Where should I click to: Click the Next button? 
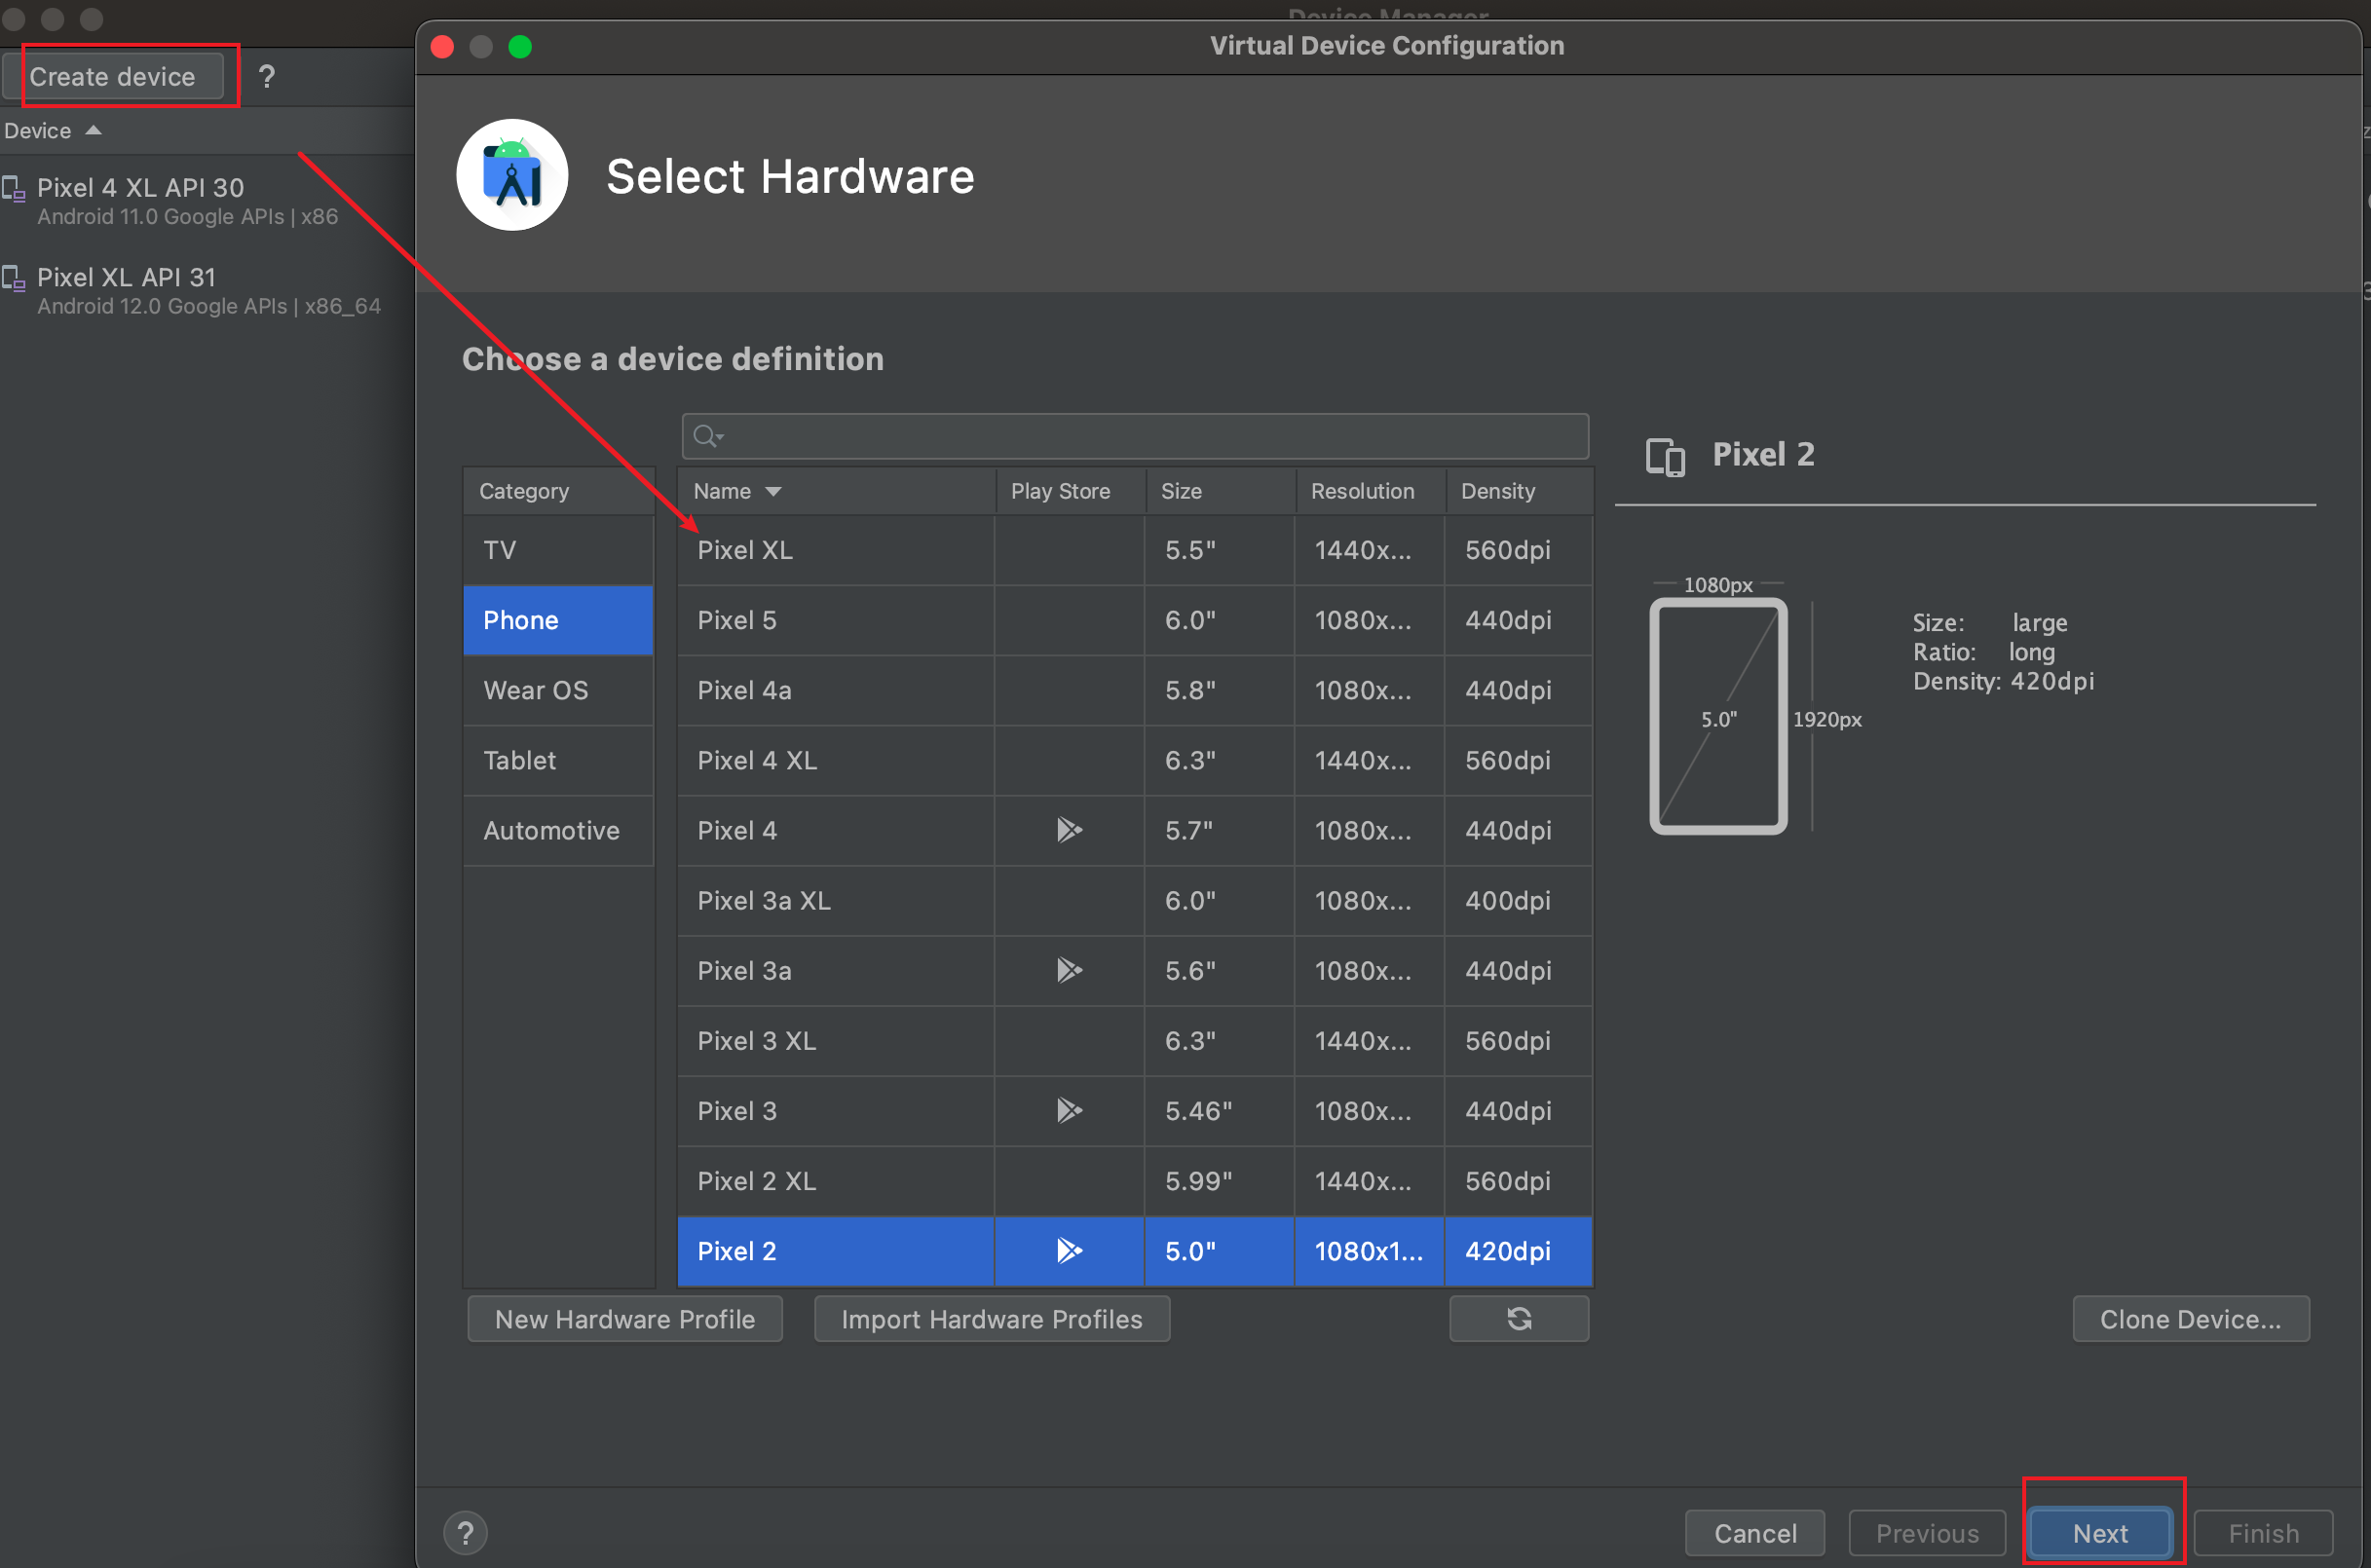tap(2100, 1533)
